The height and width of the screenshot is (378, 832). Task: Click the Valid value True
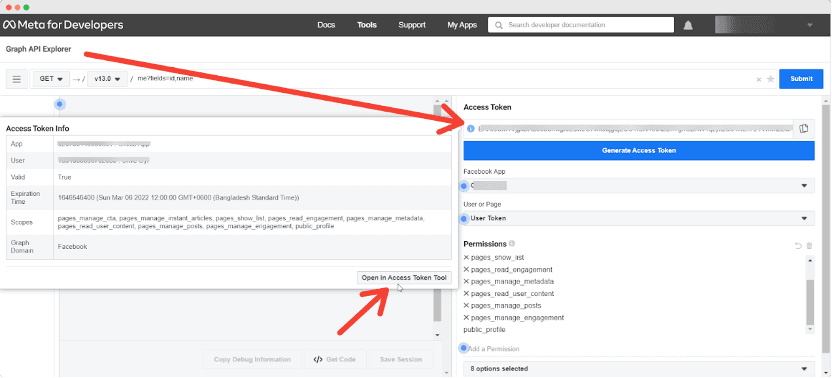pyautogui.click(x=64, y=177)
